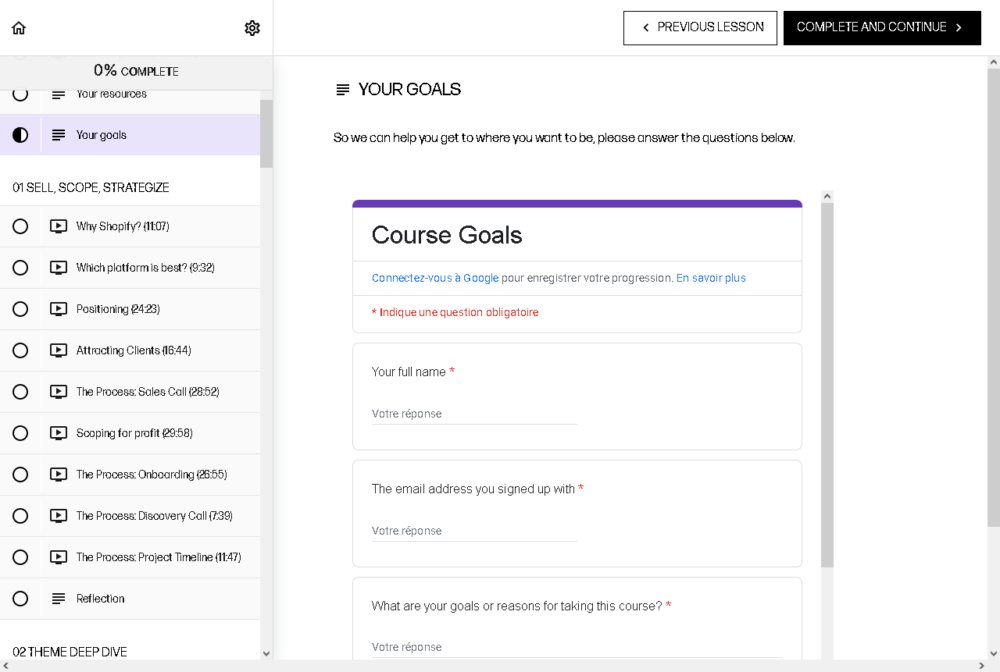Image resolution: width=1000 pixels, height=672 pixels.
Task: Go back with Previous Lesson button
Action: 700,27
